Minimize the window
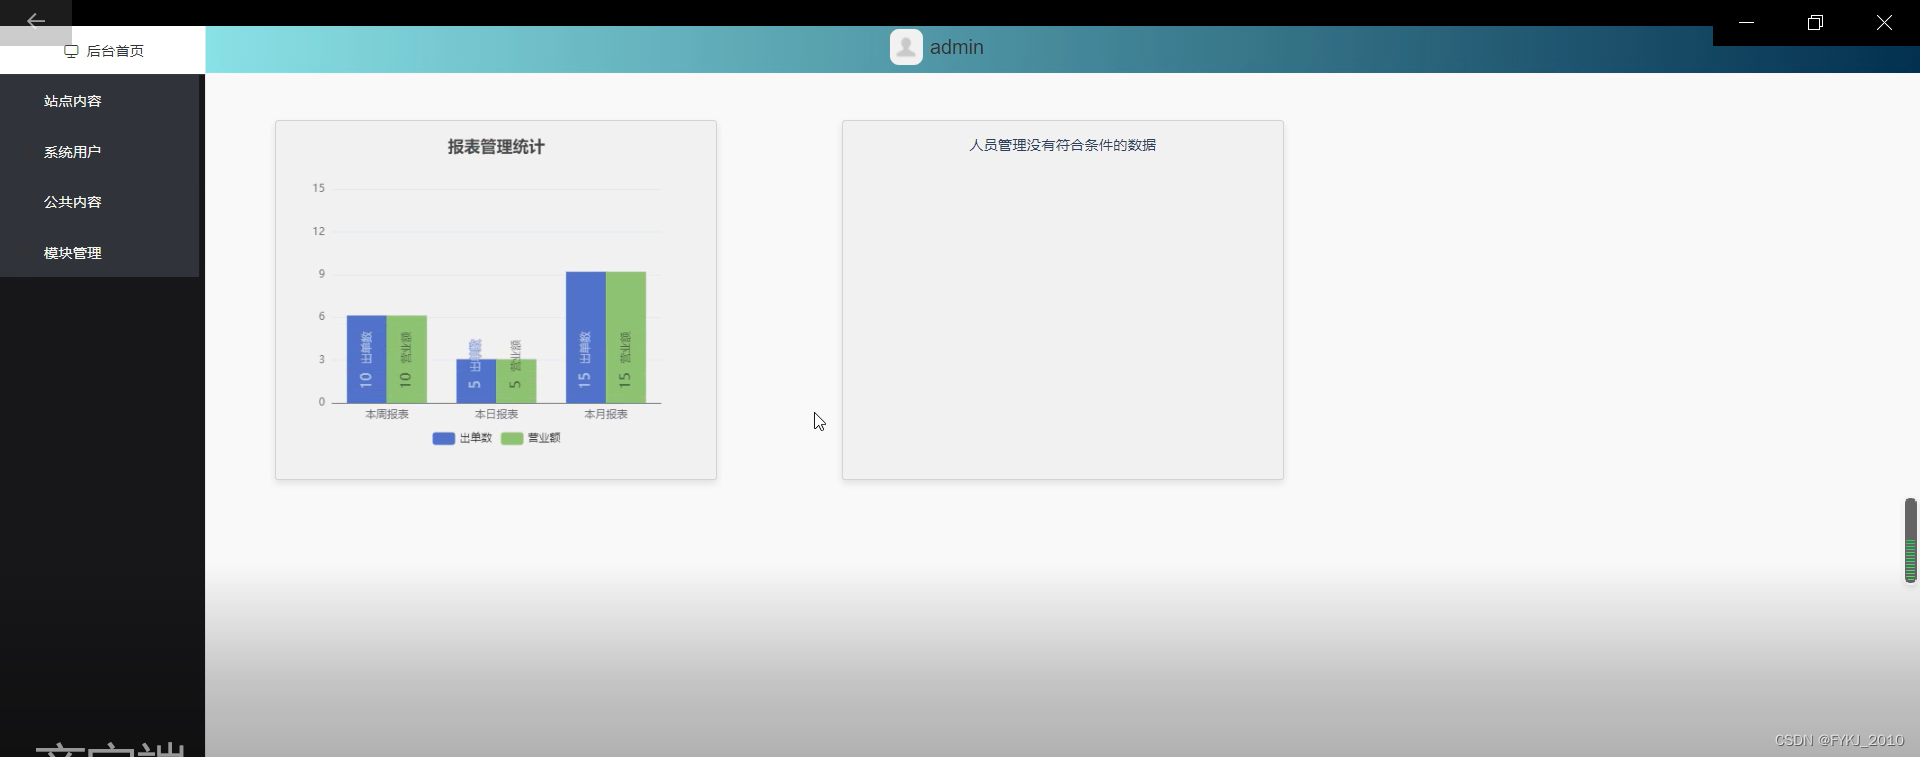The height and width of the screenshot is (757, 1920). point(1747,22)
